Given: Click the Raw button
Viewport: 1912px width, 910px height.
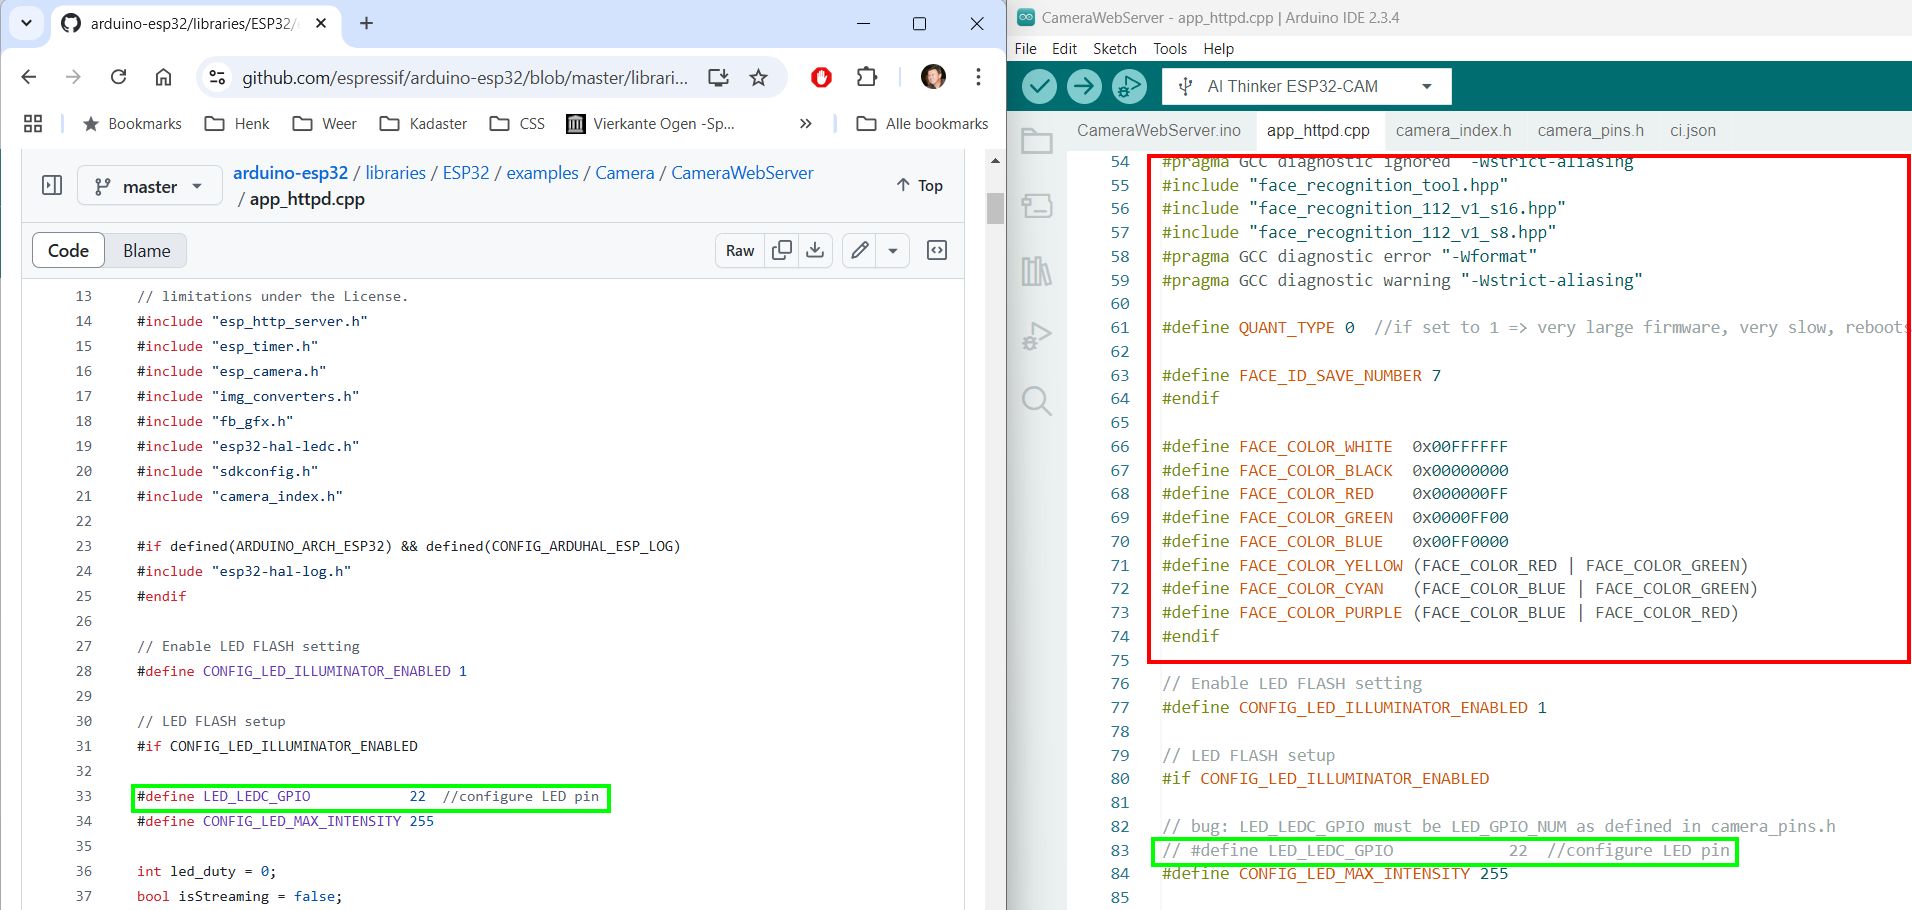Looking at the screenshot, I should click(x=740, y=250).
